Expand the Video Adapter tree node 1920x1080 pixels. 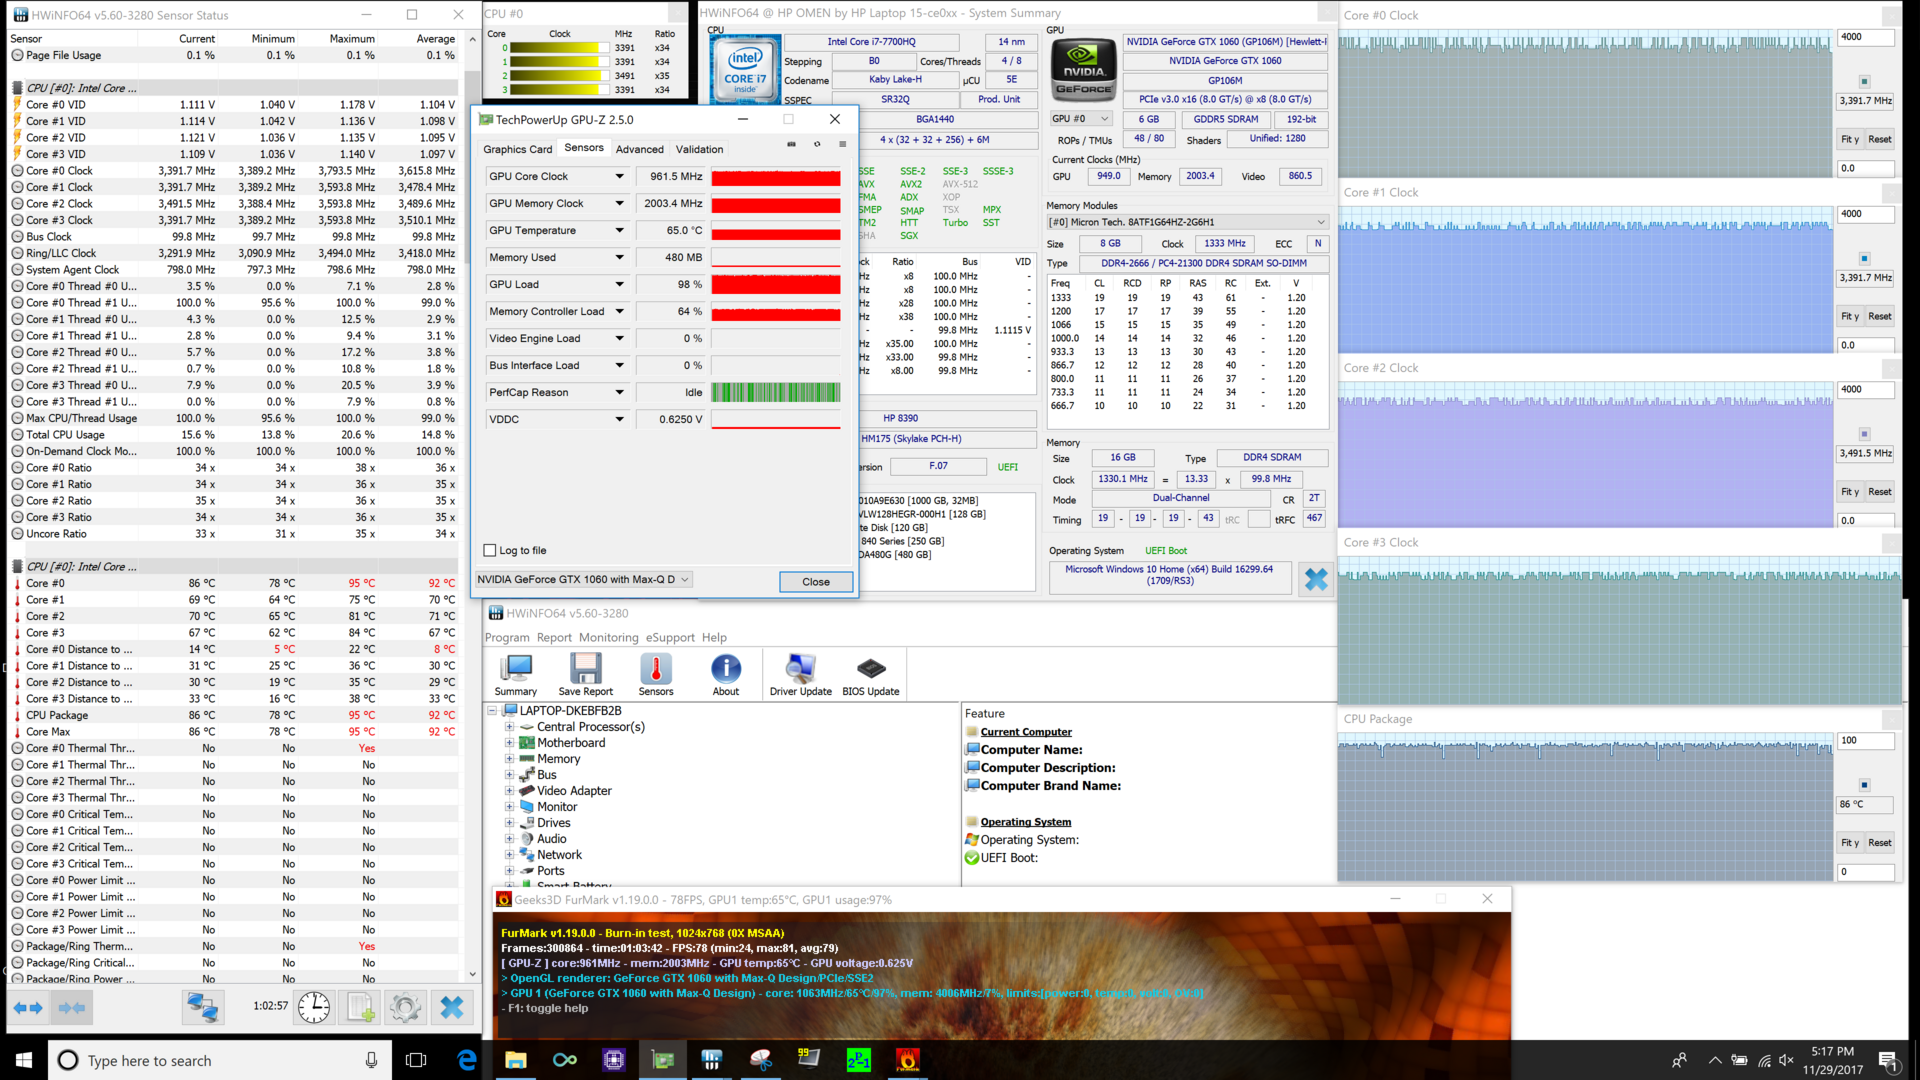pos(509,791)
